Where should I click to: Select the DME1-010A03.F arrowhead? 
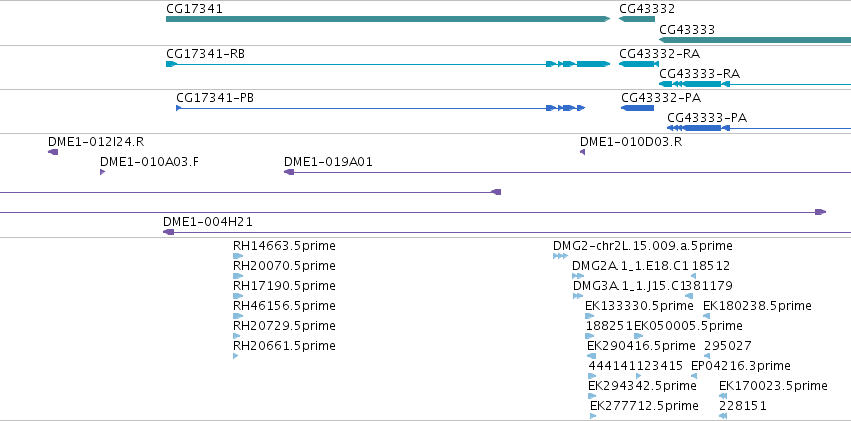coord(103,172)
